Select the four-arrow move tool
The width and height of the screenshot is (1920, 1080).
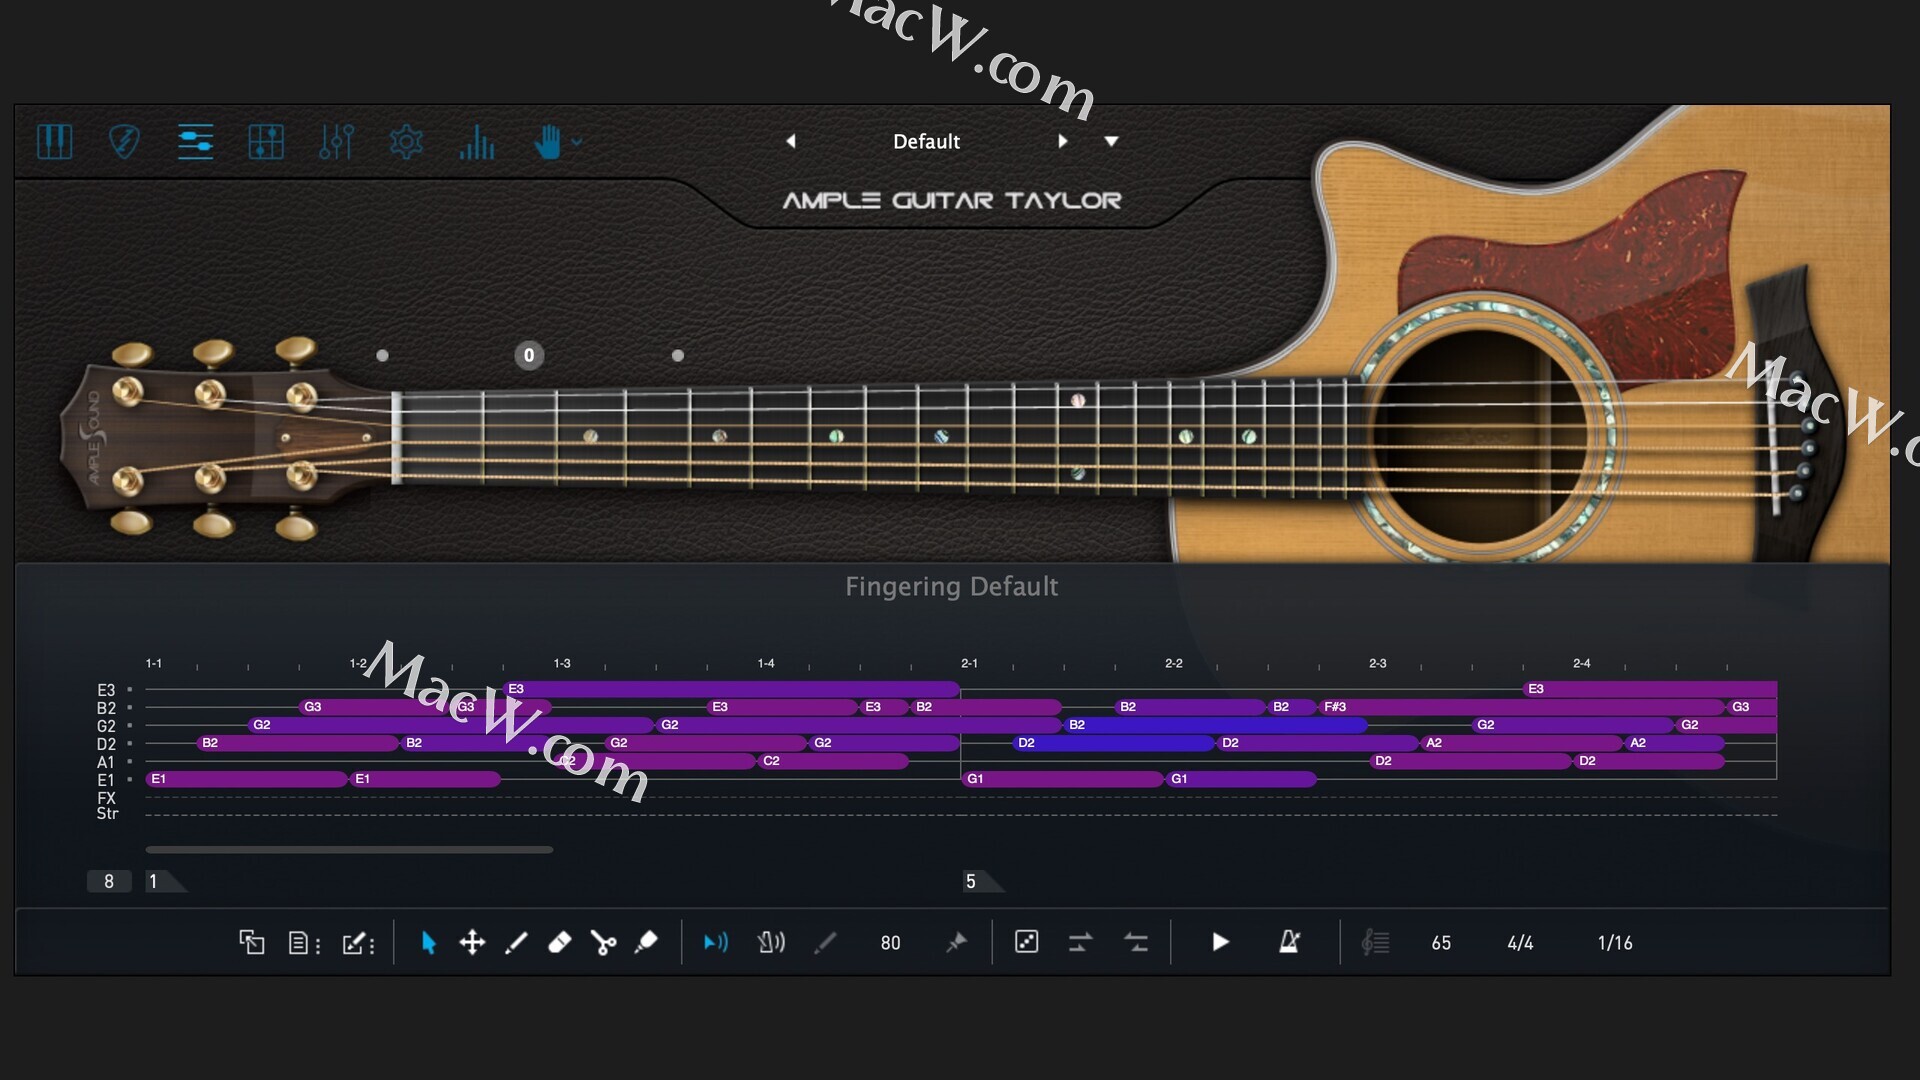pos(472,942)
